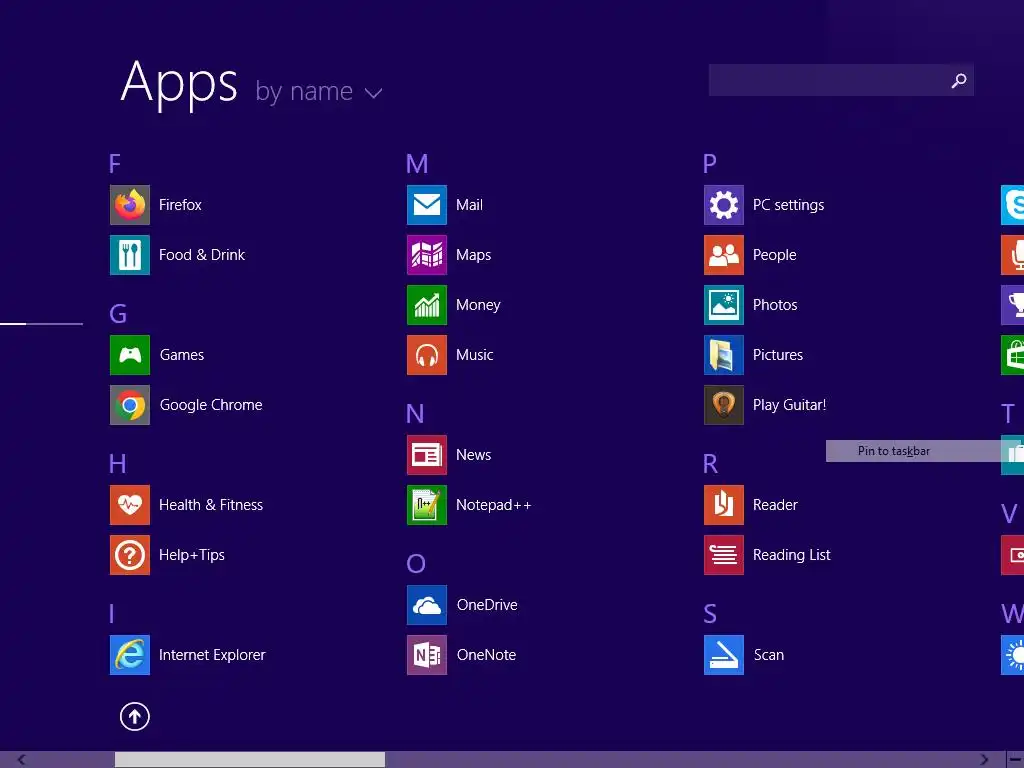Click the scrollbar right arrow
This screenshot has width=1024, height=768.
click(x=984, y=760)
